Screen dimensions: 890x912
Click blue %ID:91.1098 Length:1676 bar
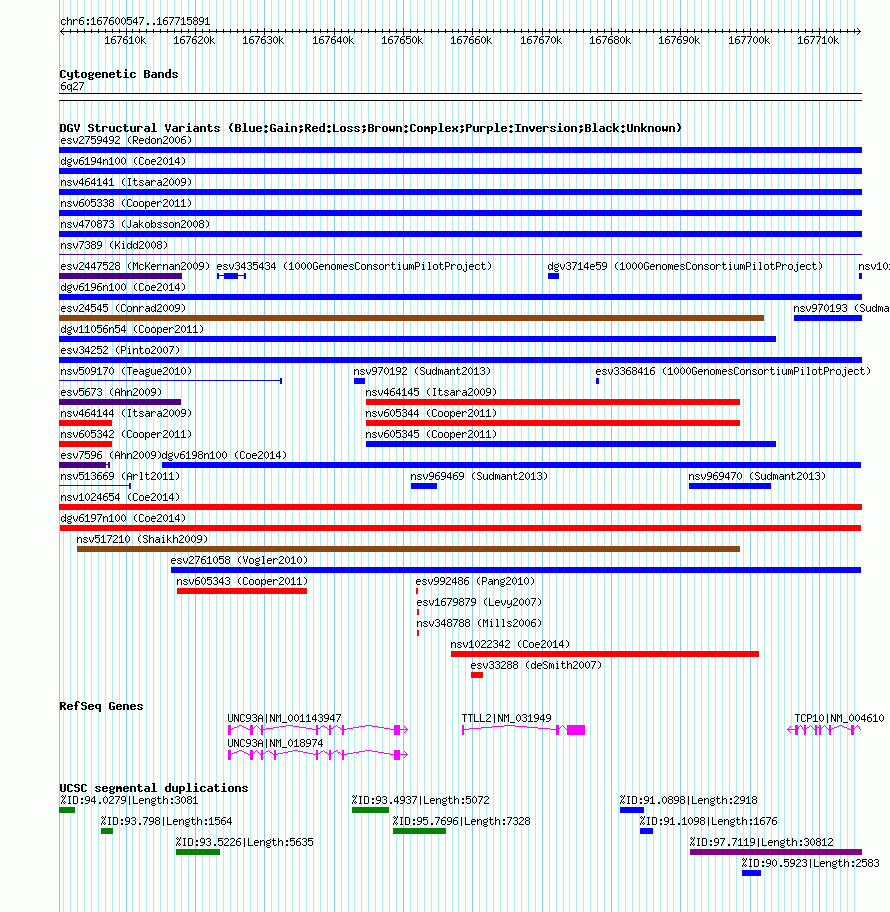(x=646, y=831)
